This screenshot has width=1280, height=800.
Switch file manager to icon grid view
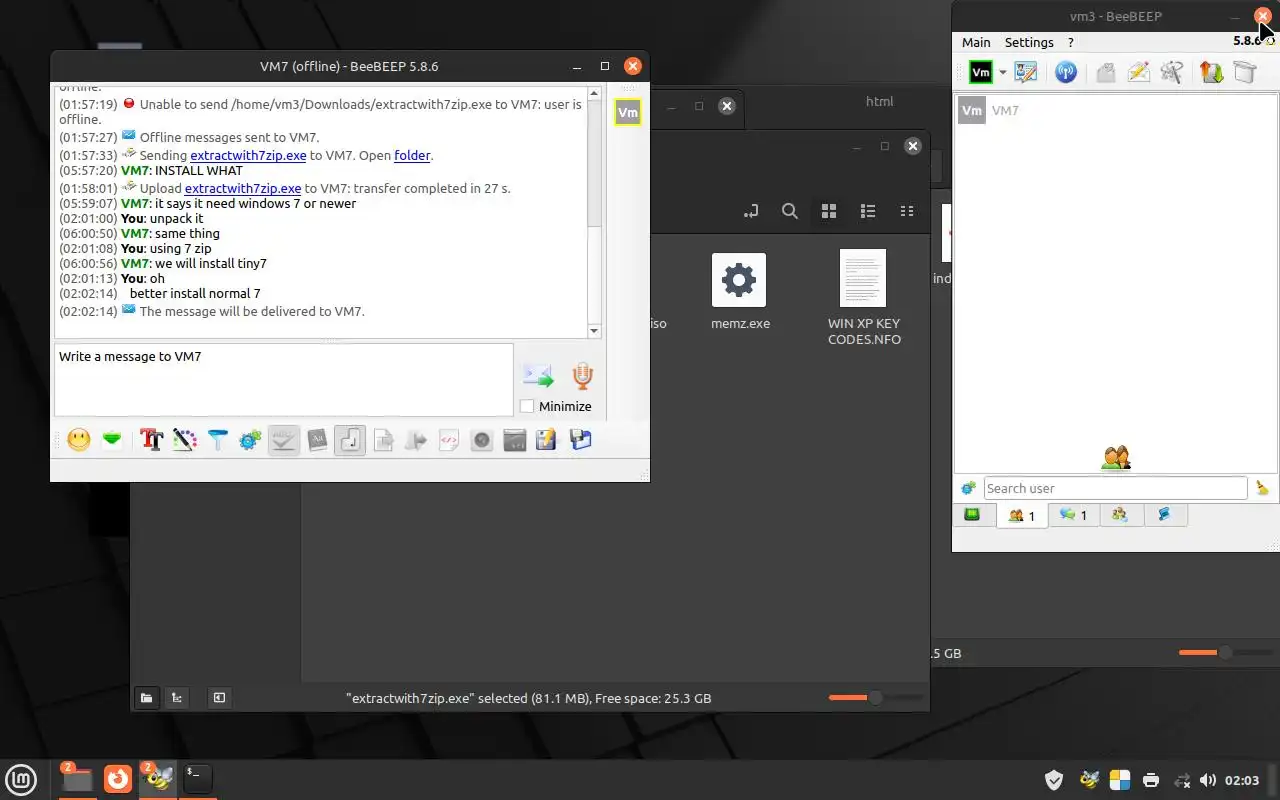tap(829, 211)
